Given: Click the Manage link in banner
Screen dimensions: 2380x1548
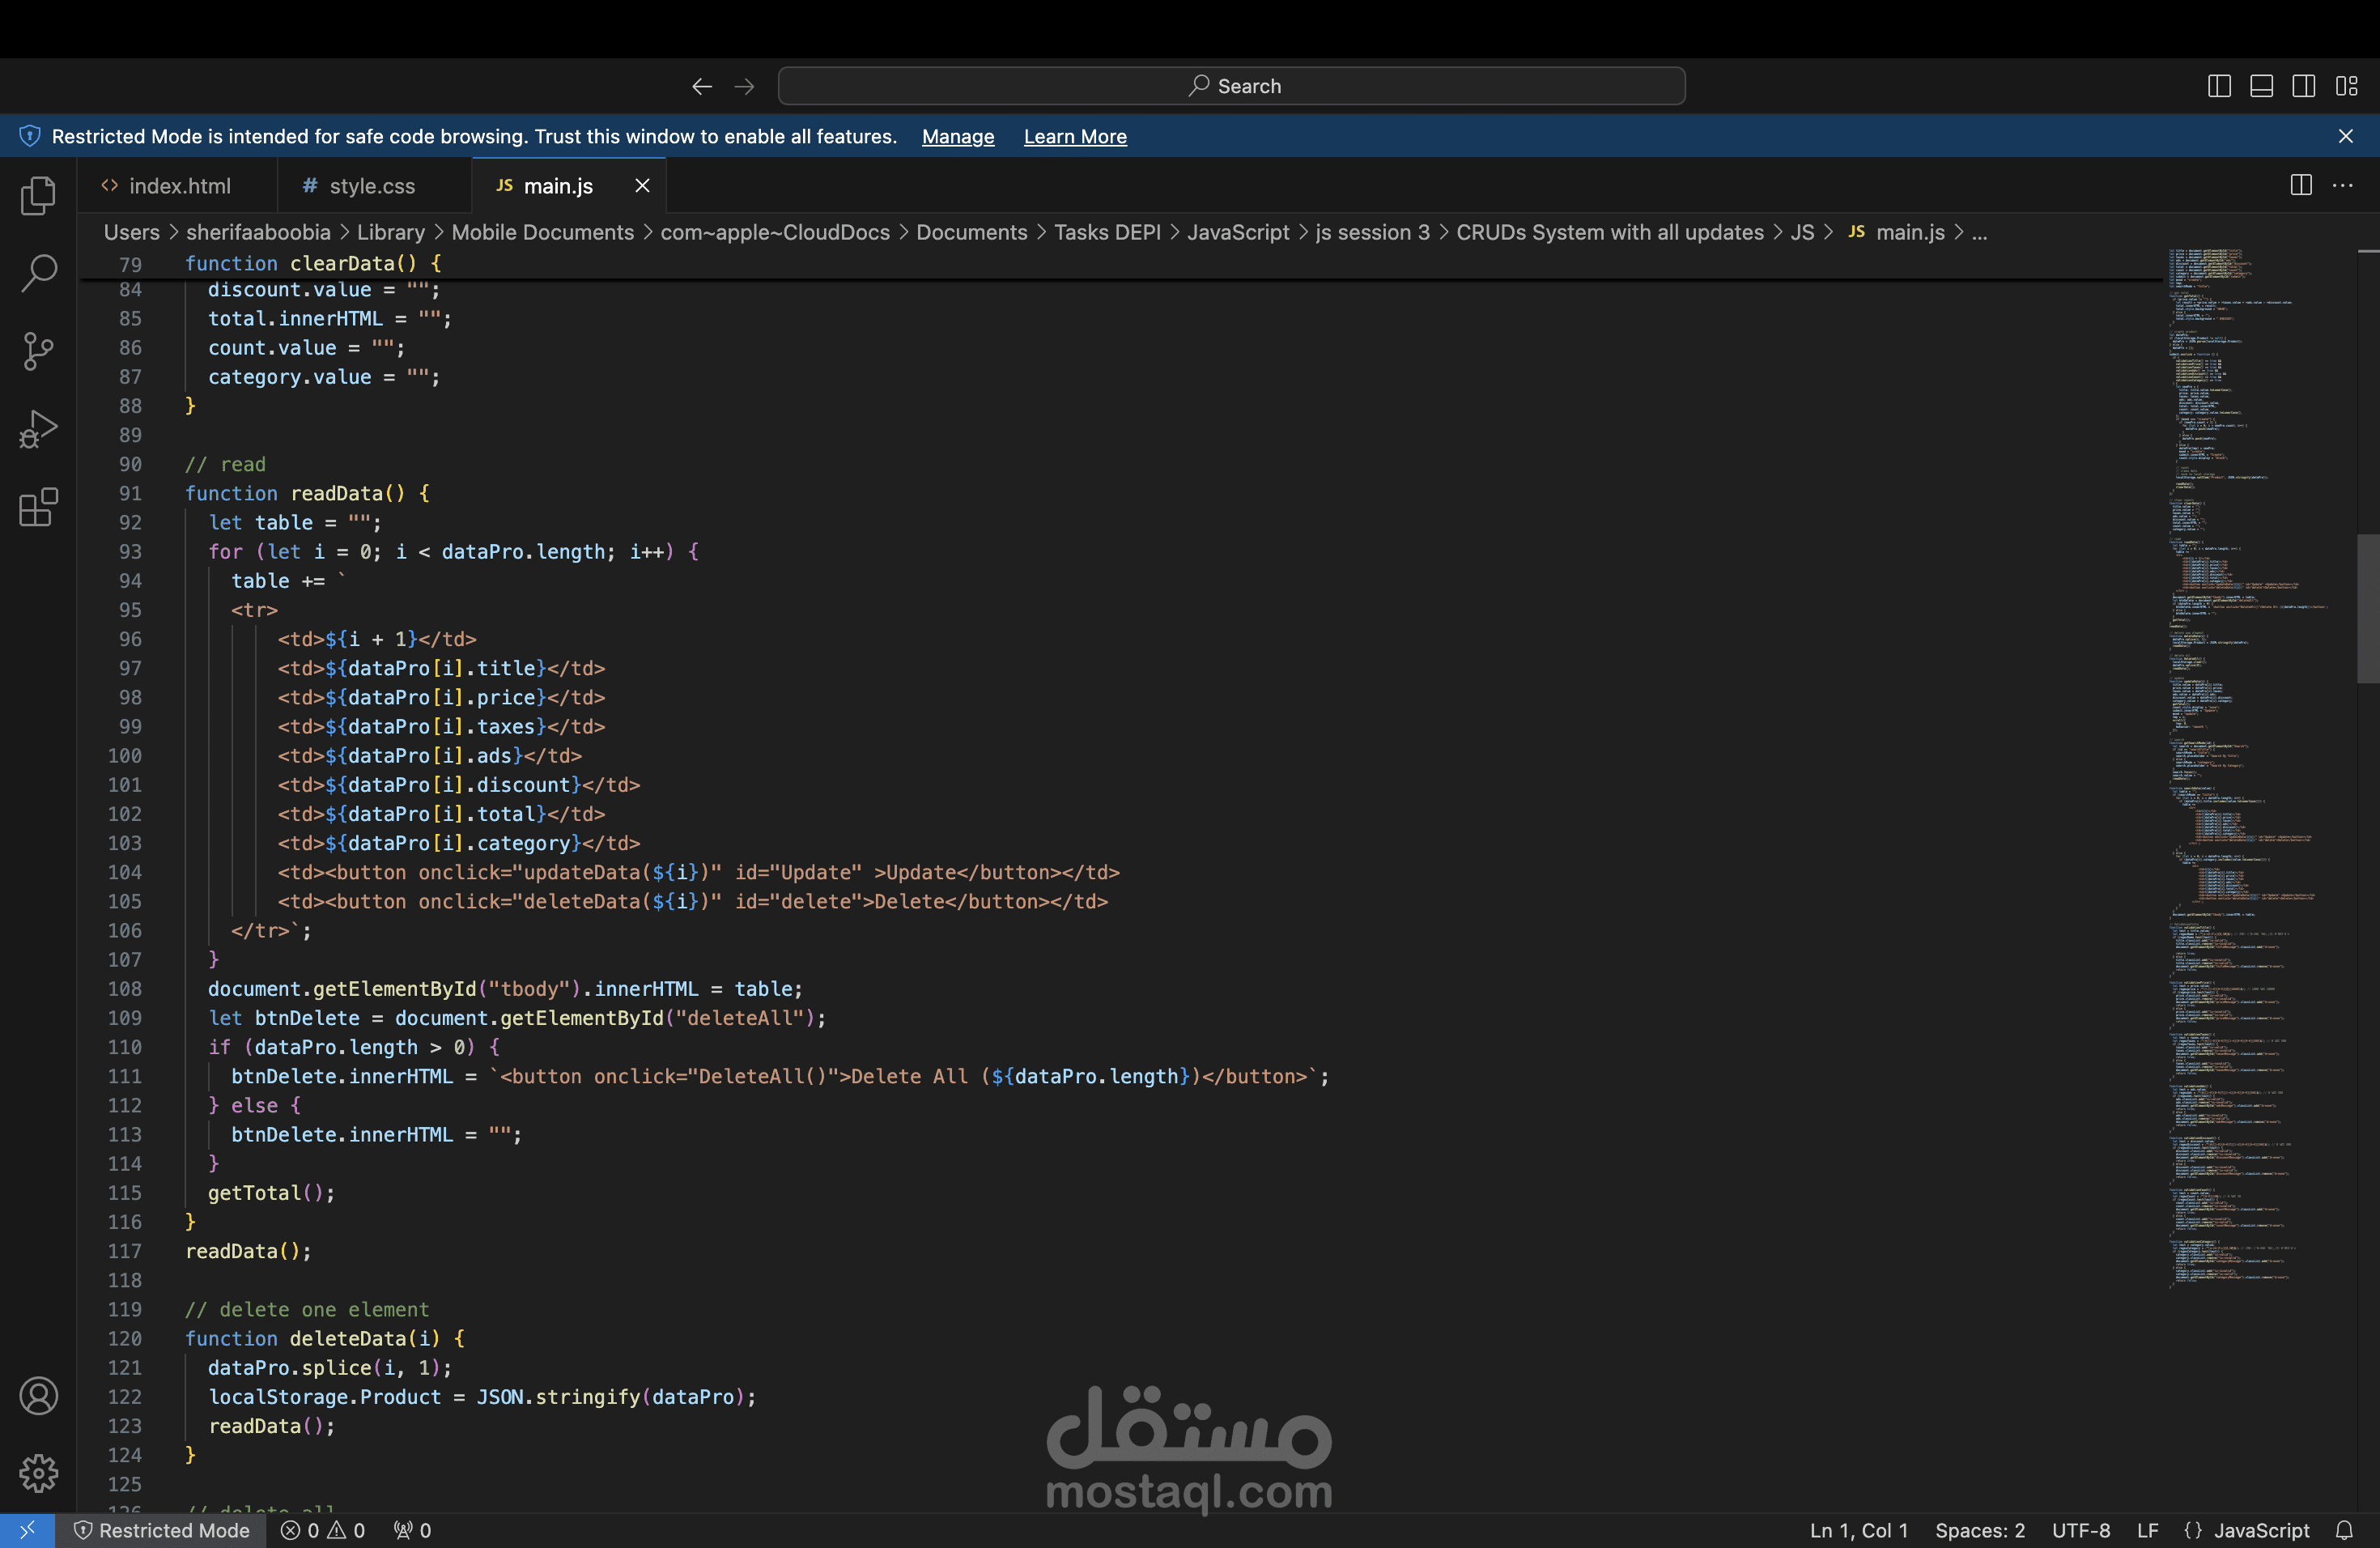Looking at the screenshot, I should tap(957, 136).
